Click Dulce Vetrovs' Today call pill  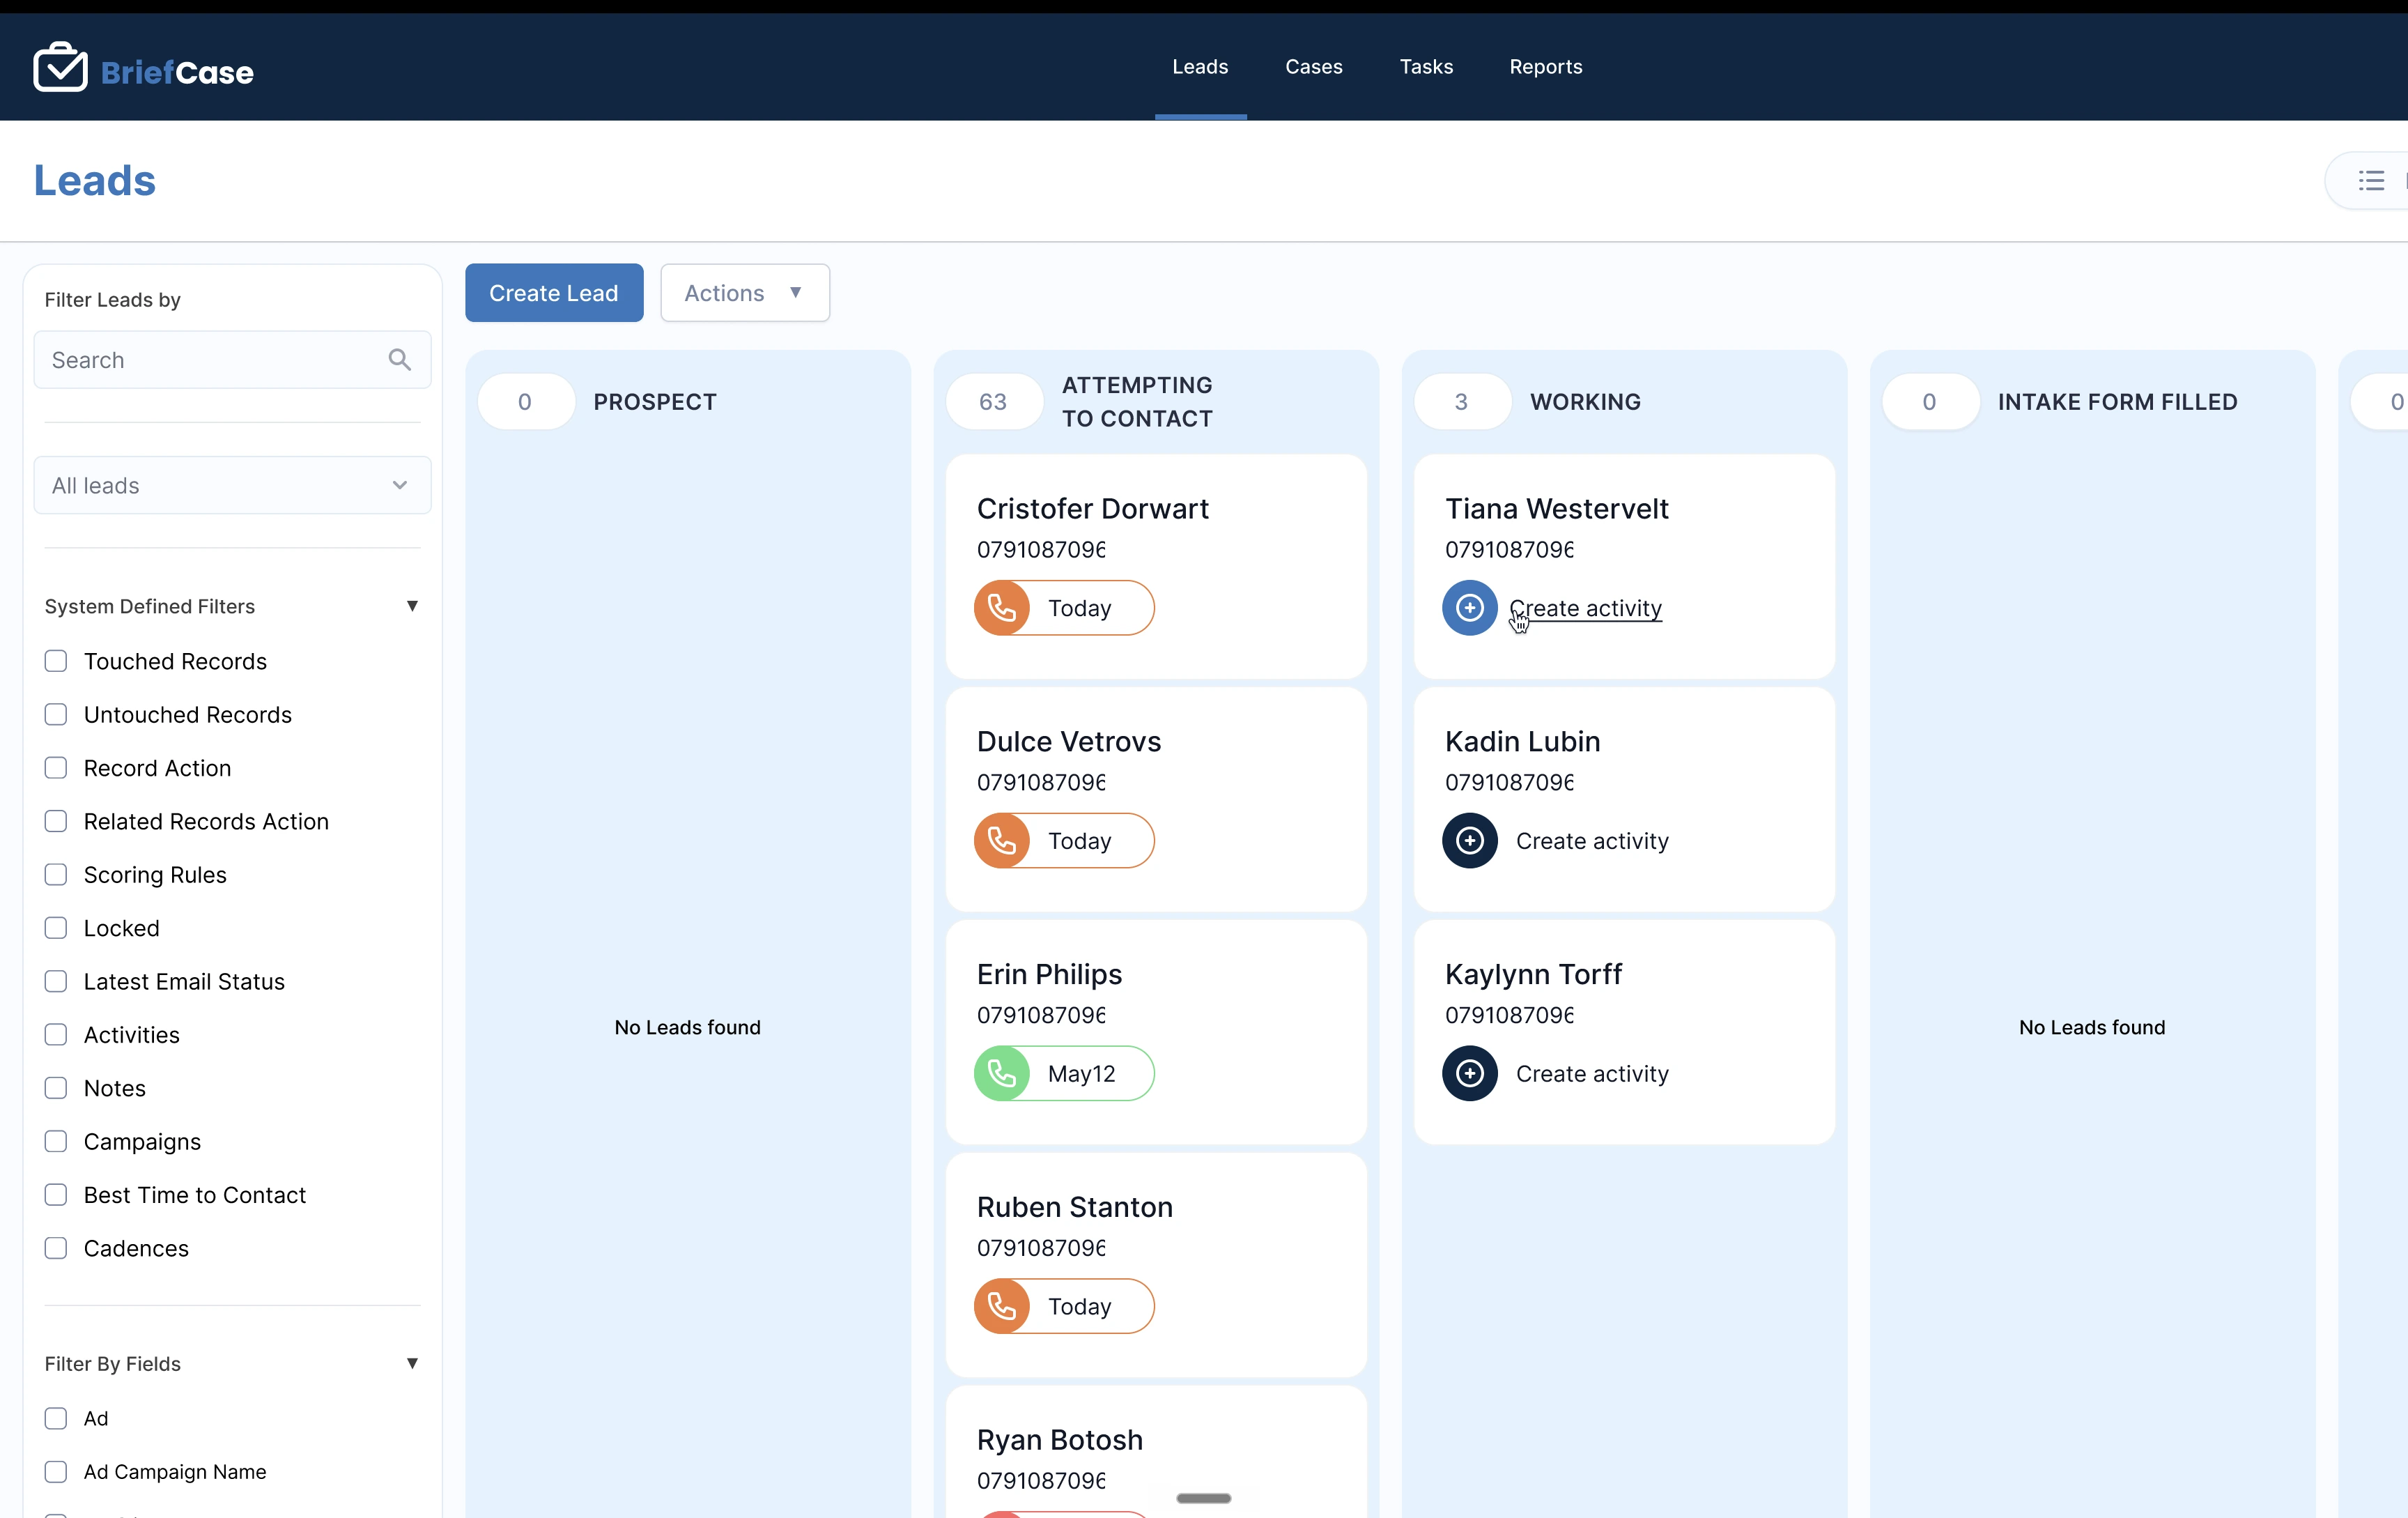tap(1064, 841)
